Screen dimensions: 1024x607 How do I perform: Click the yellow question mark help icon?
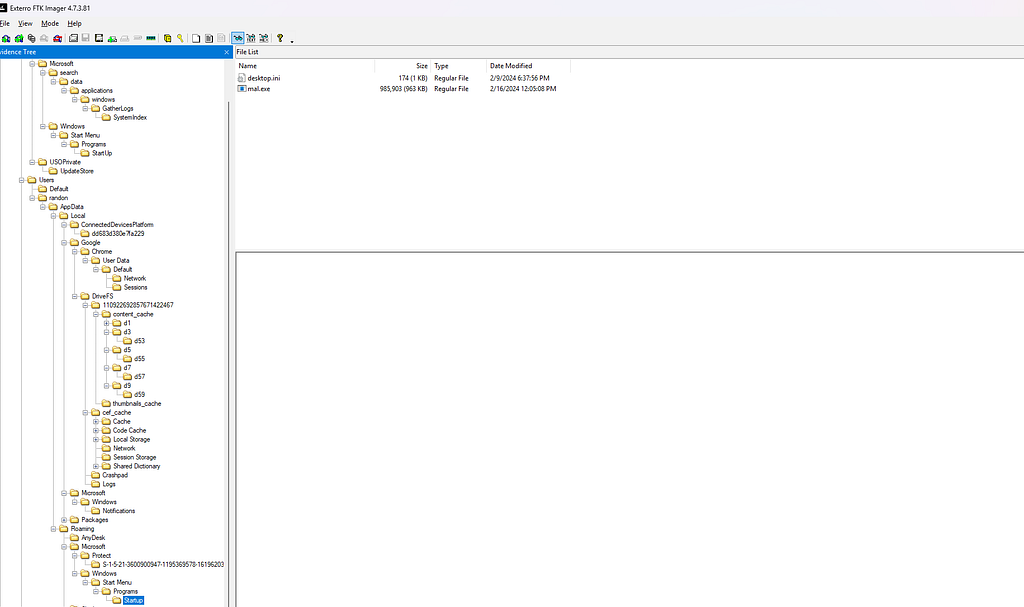click(x=280, y=38)
